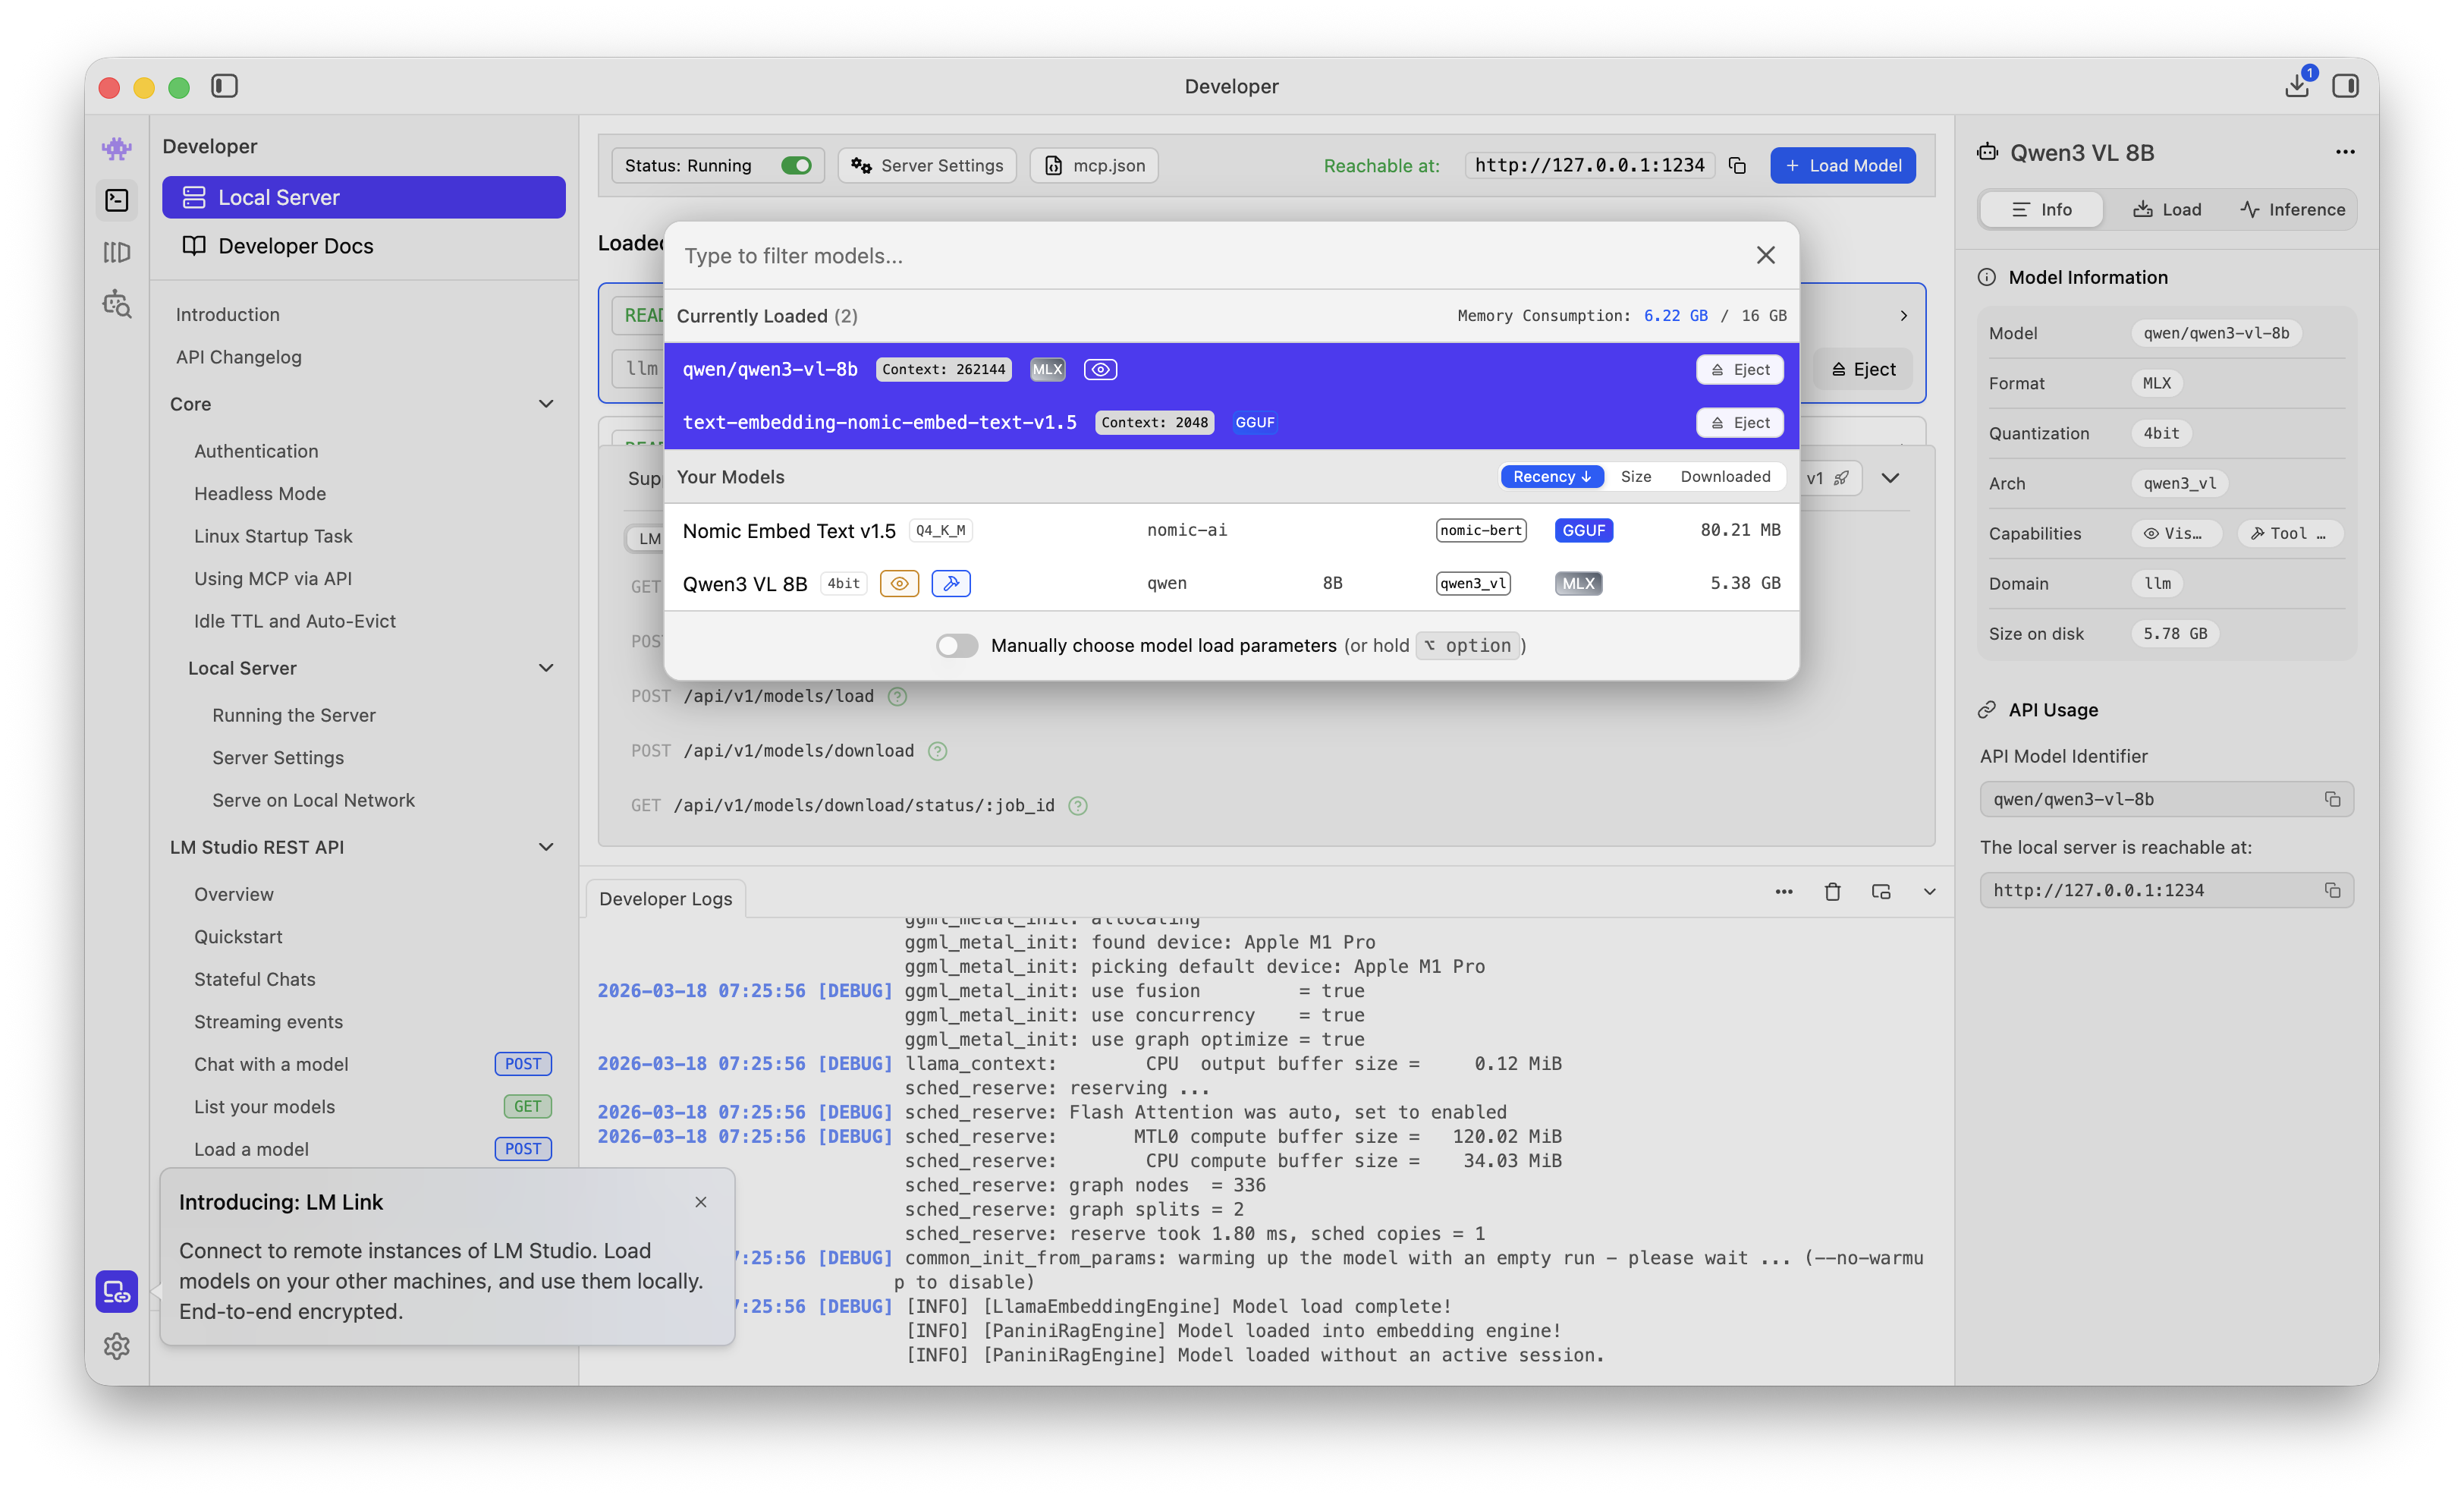Open My Models library icon in sidebar

coord(117,252)
